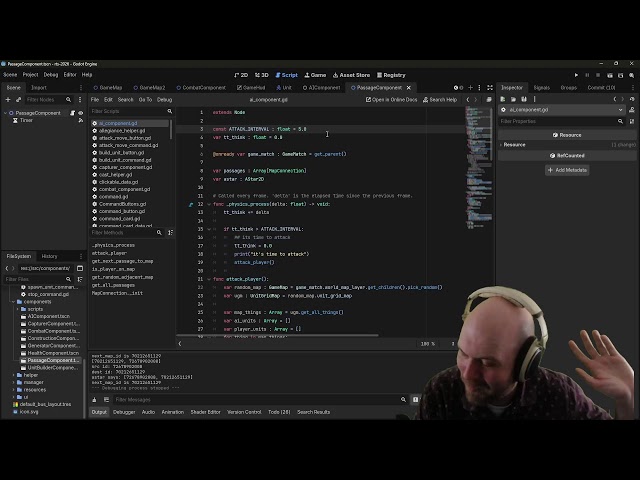Open the Project menu
This screenshot has width=640, height=480.
[30, 75]
